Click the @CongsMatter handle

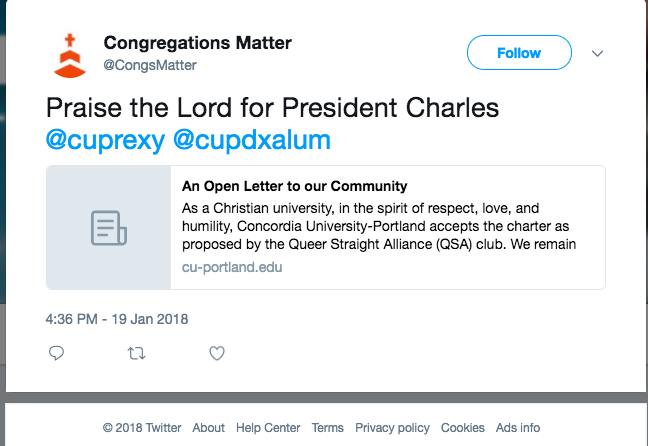click(150, 65)
